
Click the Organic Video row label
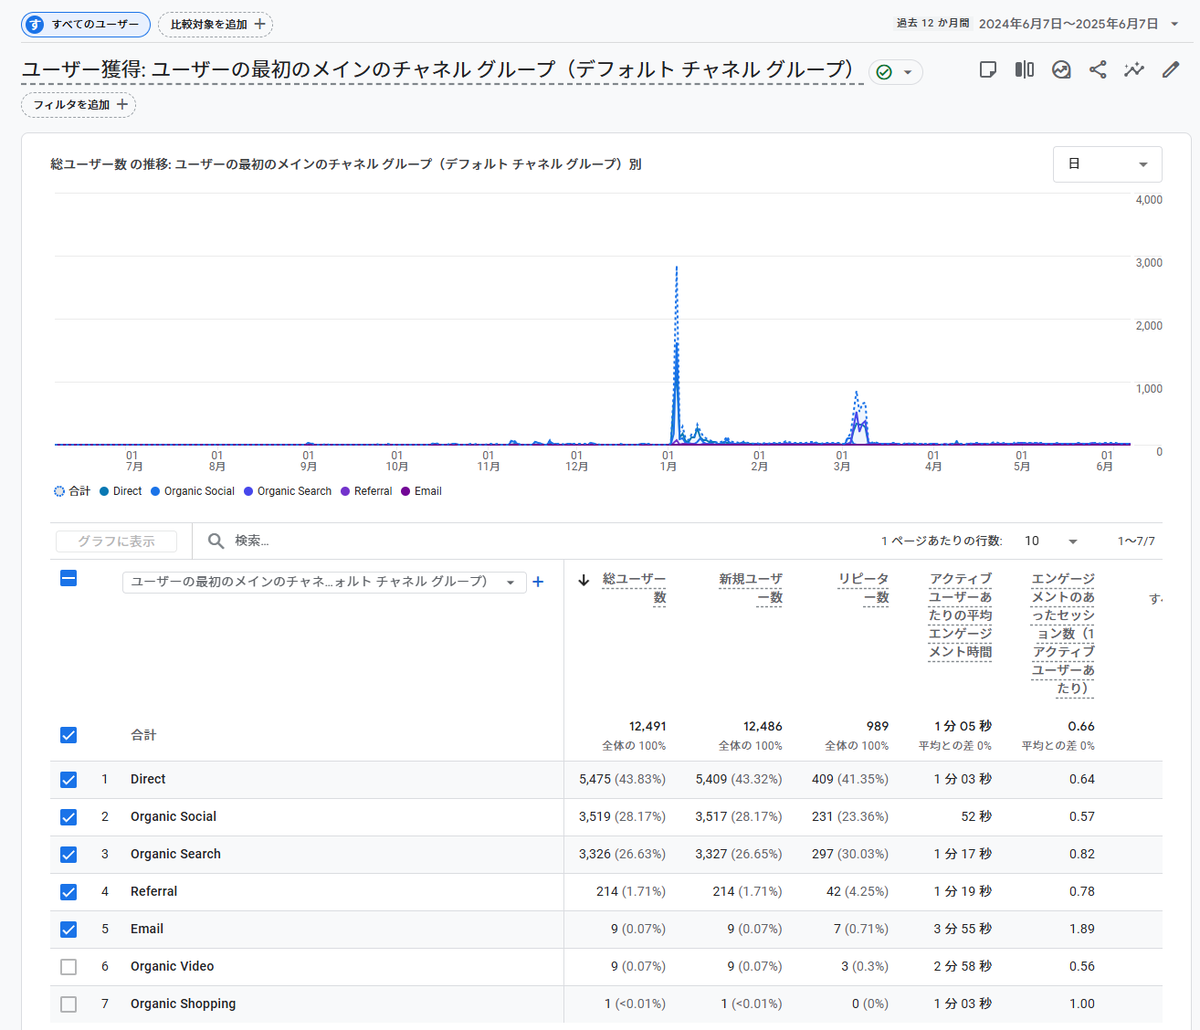pos(172,967)
